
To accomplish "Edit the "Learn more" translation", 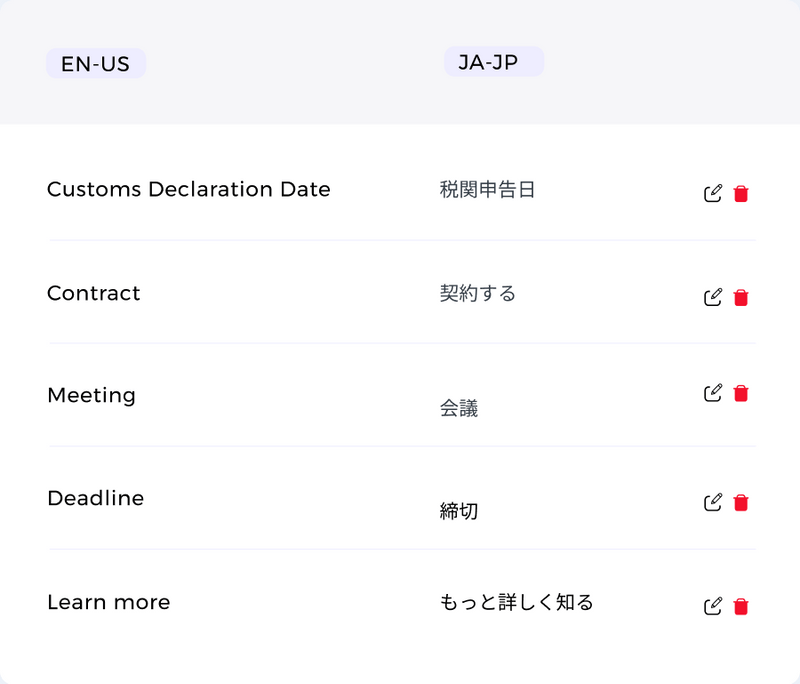I will pos(712,605).
